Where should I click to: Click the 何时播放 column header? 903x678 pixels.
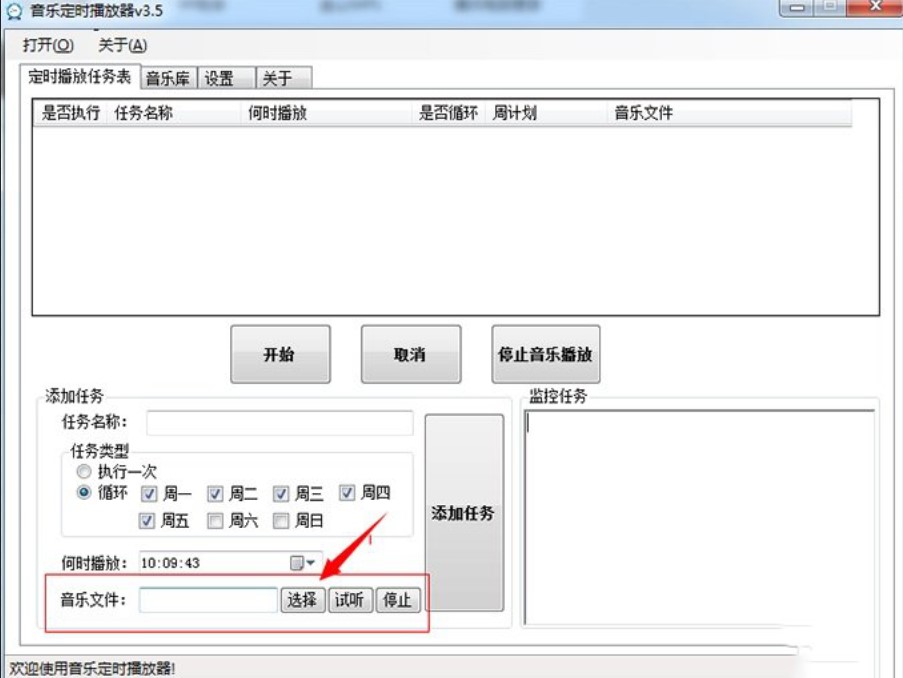327,113
